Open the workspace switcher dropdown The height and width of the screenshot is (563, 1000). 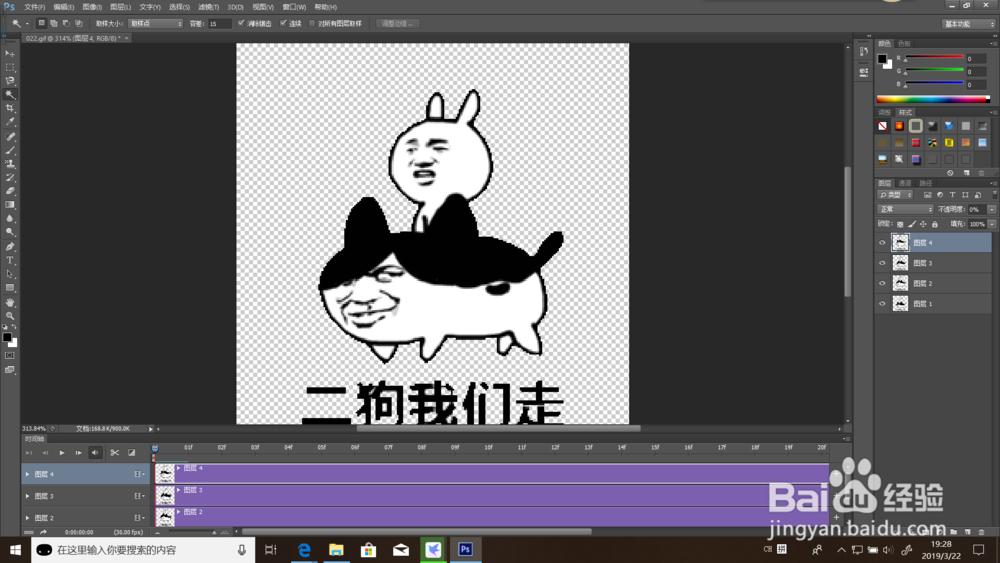pyautogui.click(x=969, y=24)
